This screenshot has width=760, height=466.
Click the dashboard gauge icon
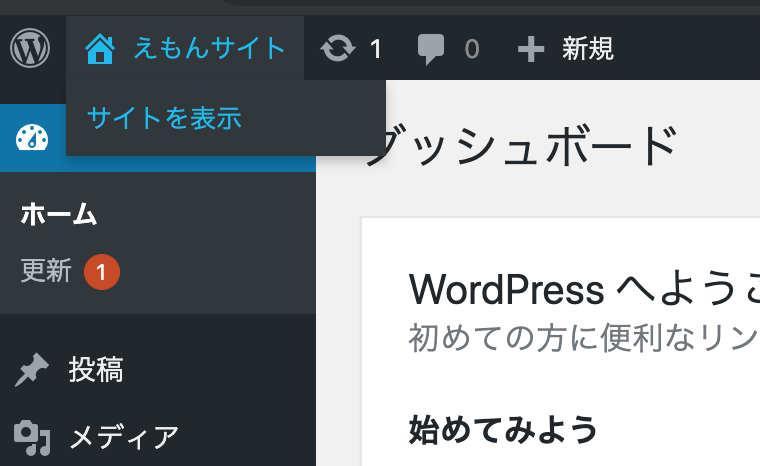coord(32,138)
